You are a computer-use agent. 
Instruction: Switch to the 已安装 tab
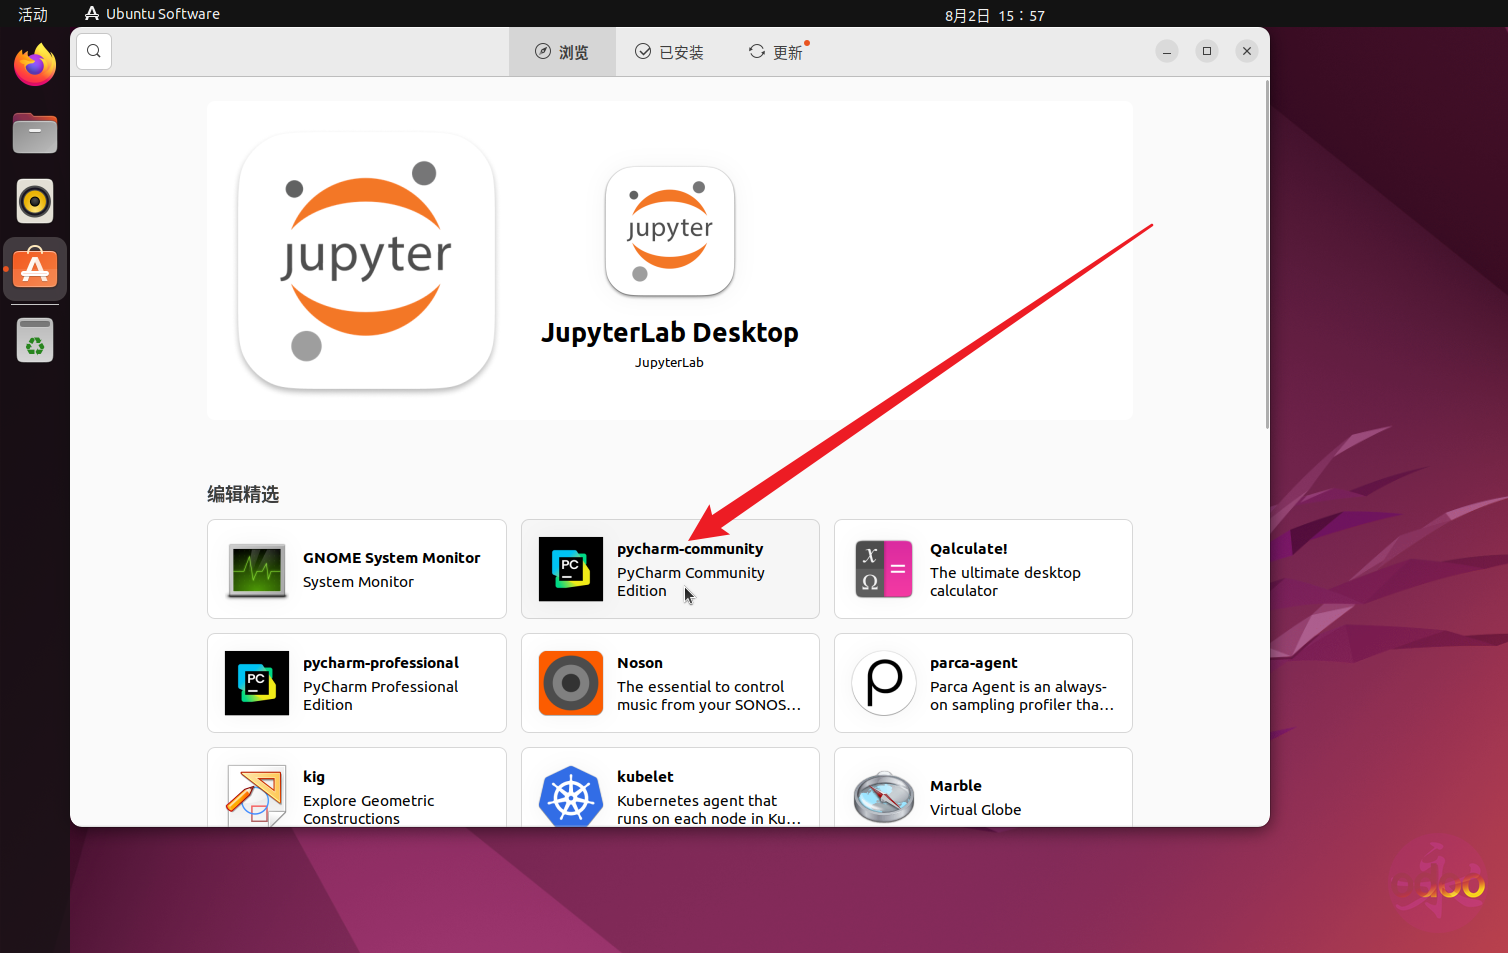(669, 52)
